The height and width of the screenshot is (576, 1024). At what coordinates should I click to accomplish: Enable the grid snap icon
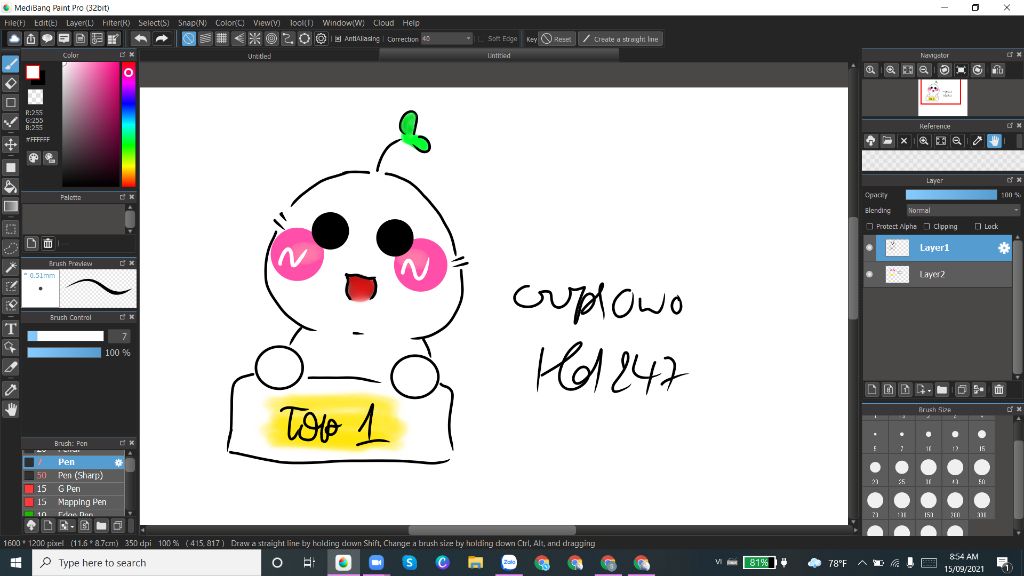click(x=221, y=39)
